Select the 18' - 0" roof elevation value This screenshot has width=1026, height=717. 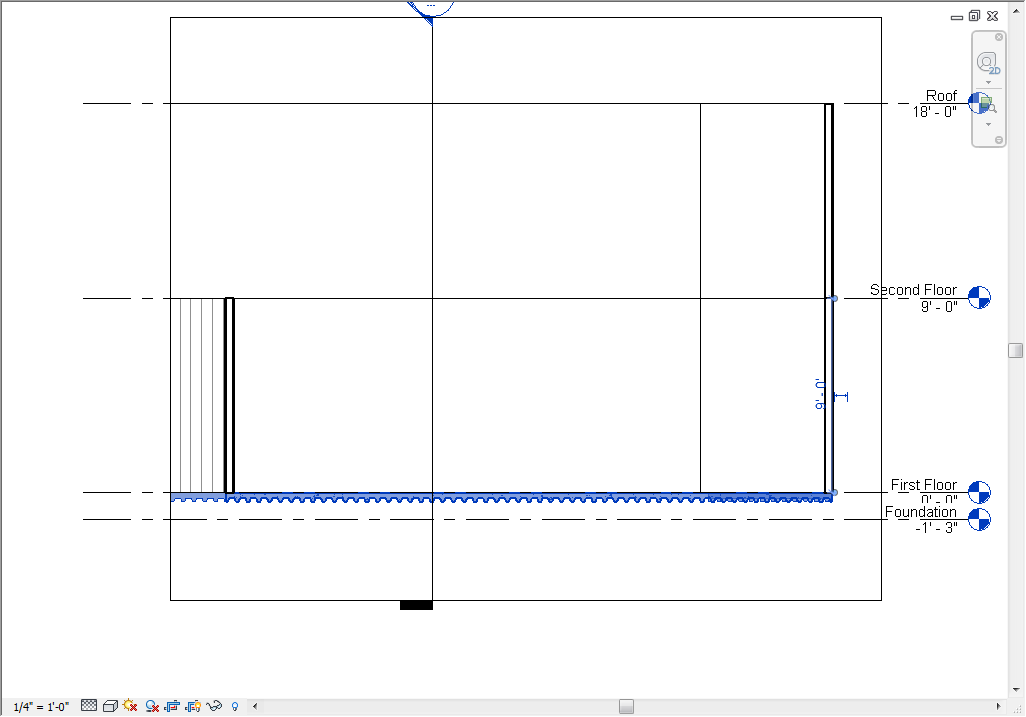tap(934, 112)
